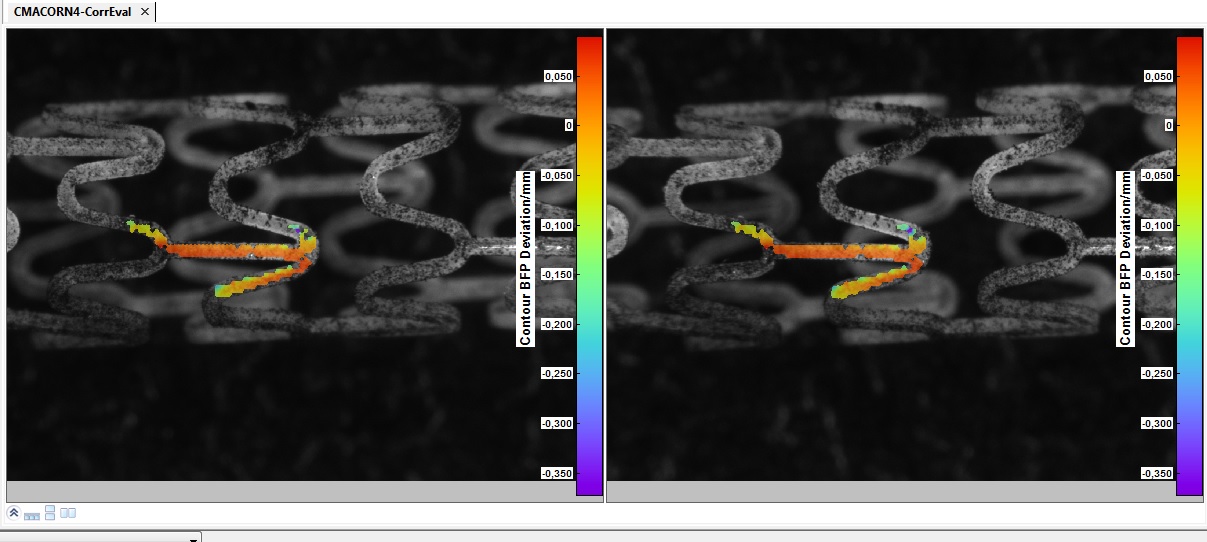Click the -0,300 value on right scale

pyautogui.click(x=1157, y=423)
